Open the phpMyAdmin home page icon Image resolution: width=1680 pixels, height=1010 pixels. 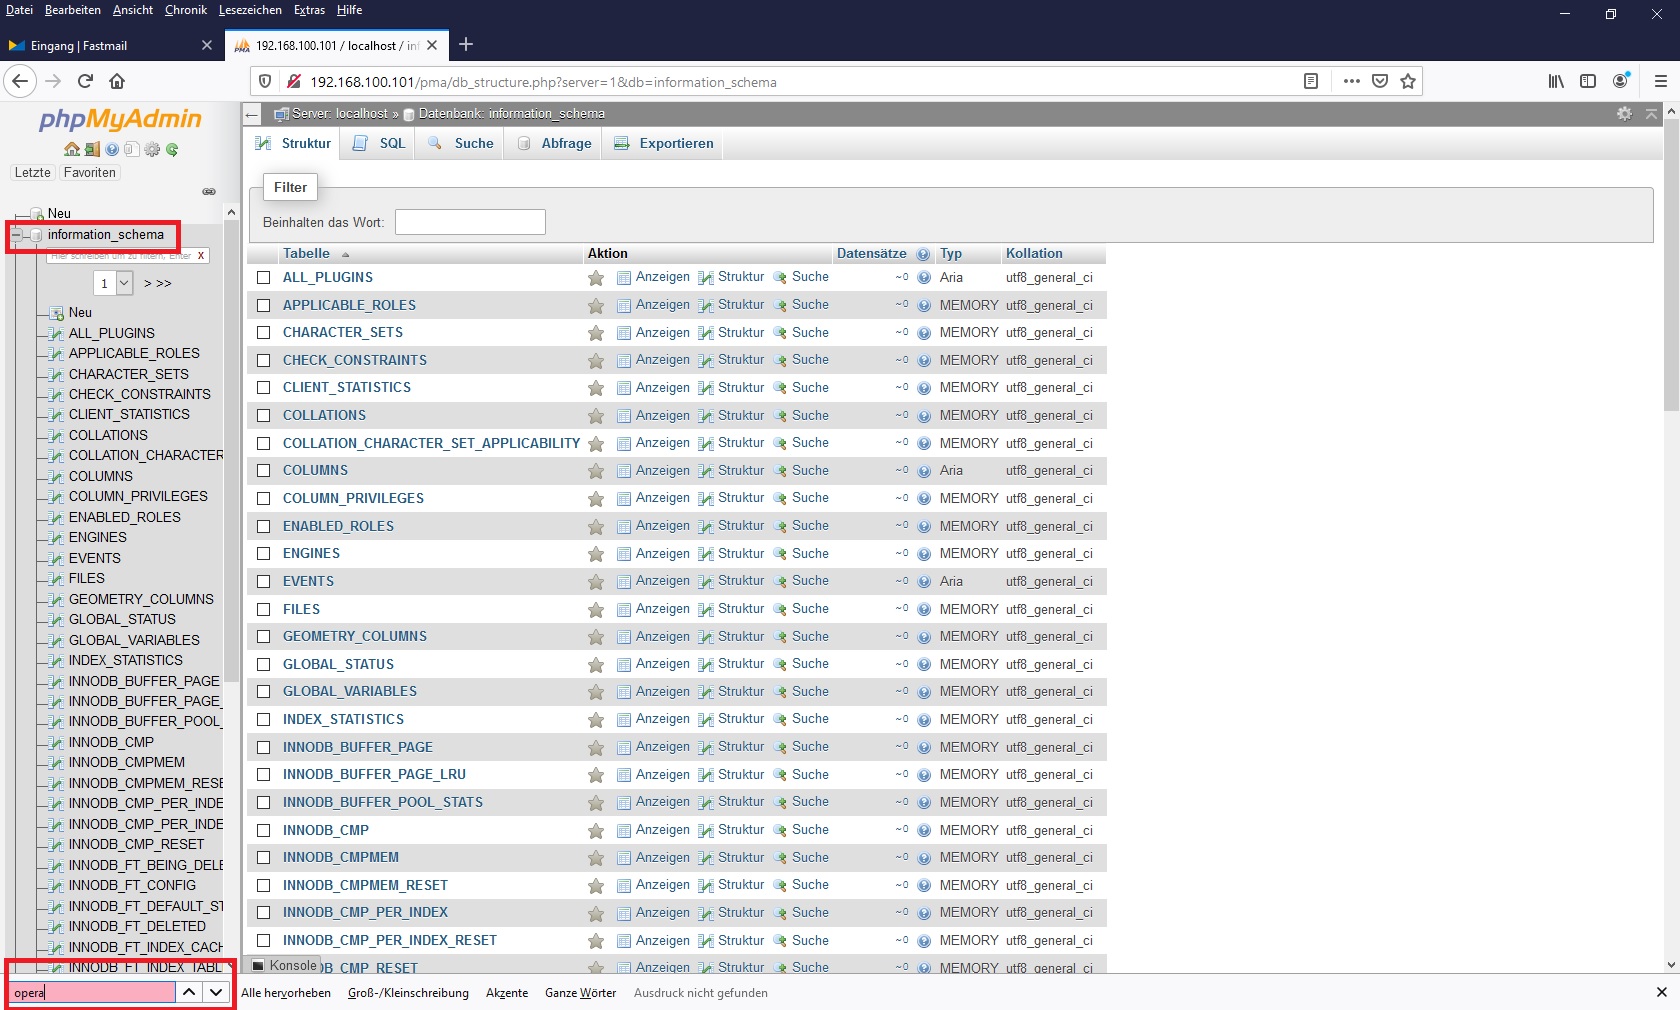click(x=71, y=150)
